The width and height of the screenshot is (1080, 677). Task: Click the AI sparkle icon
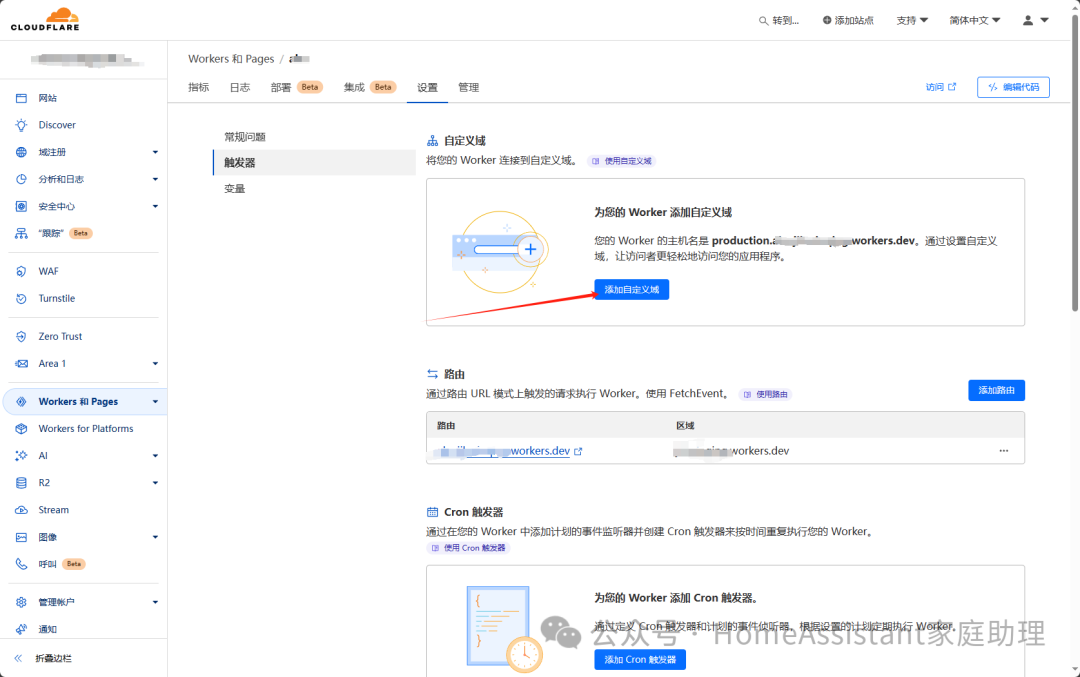(21, 456)
